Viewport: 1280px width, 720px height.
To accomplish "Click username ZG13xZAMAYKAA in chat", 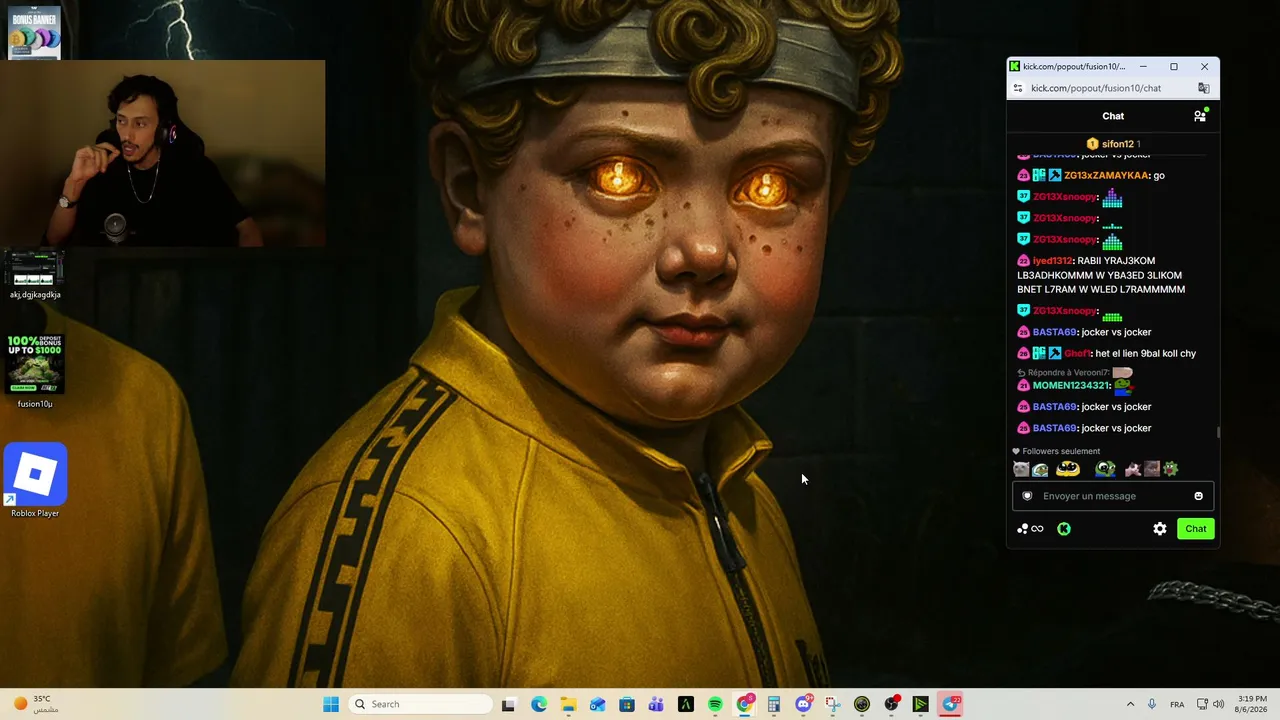I will click(x=1107, y=175).
